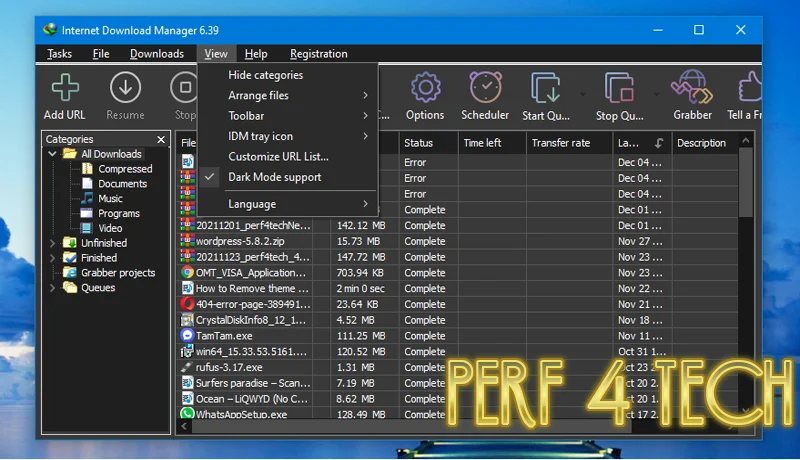The image size is (800, 460).
Task: Click the vertical scrollbar thumb
Action: (746, 182)
